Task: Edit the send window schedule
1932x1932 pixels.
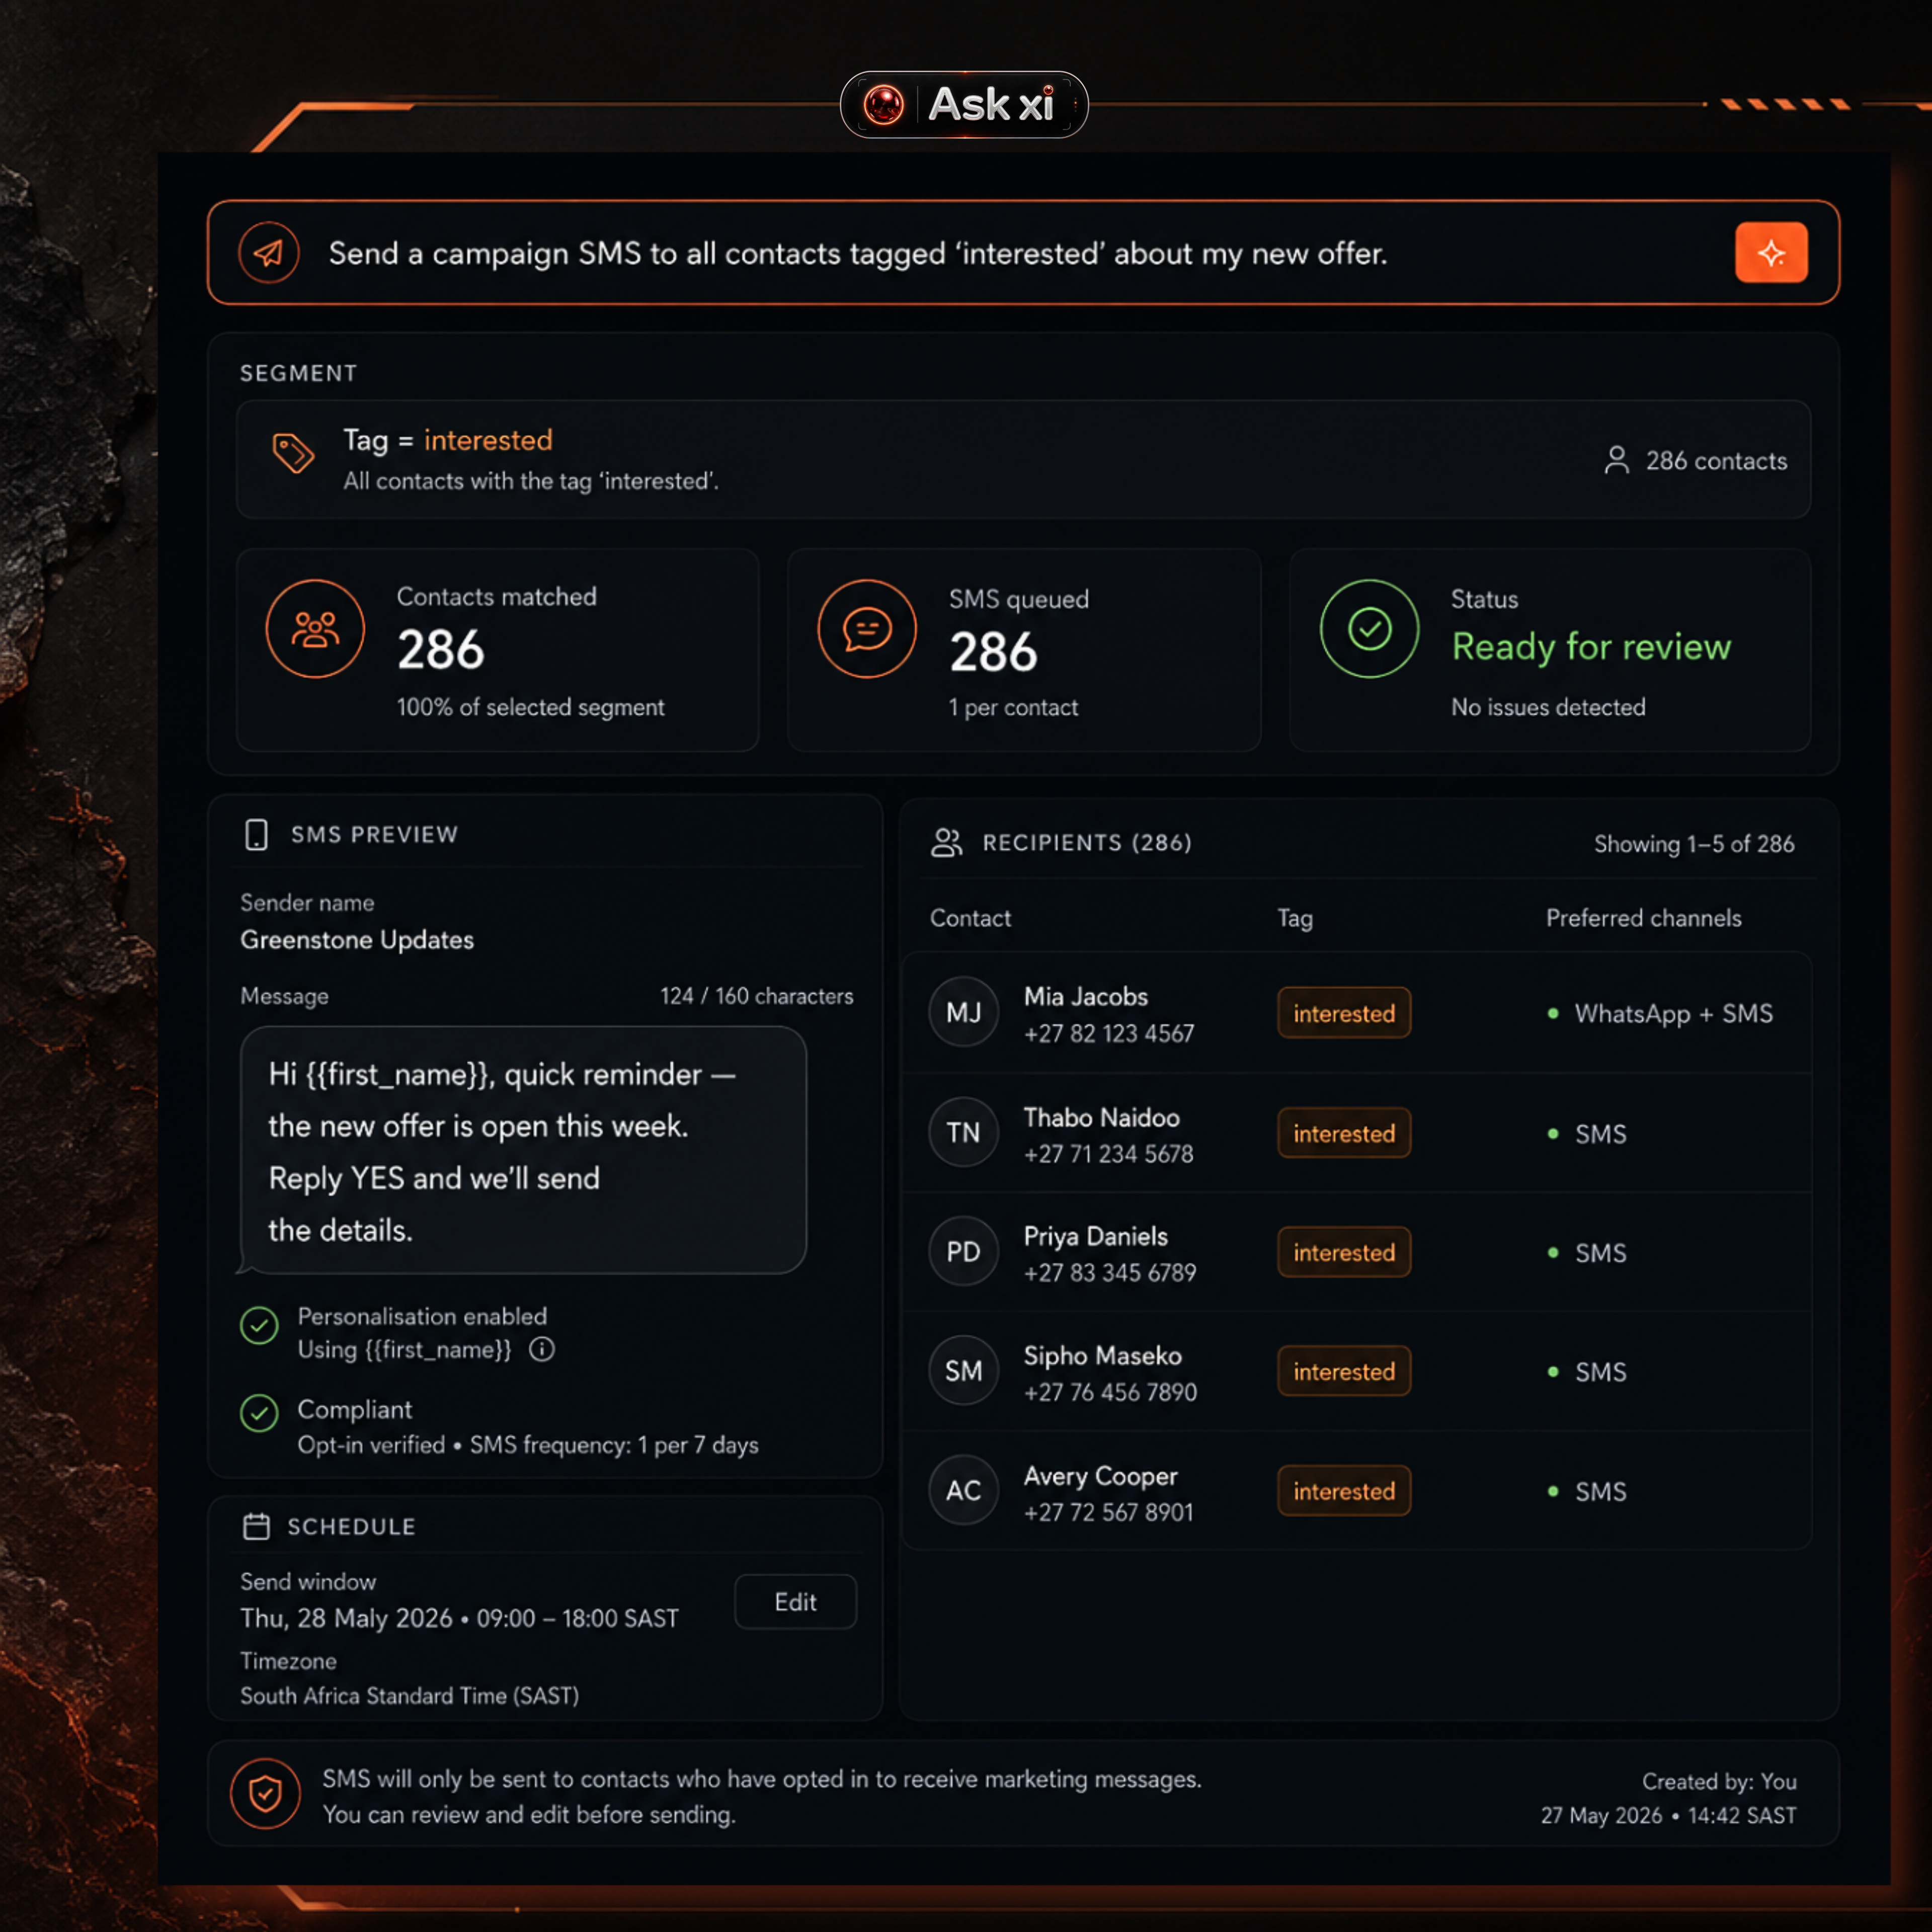Action: pos(795,1602)
